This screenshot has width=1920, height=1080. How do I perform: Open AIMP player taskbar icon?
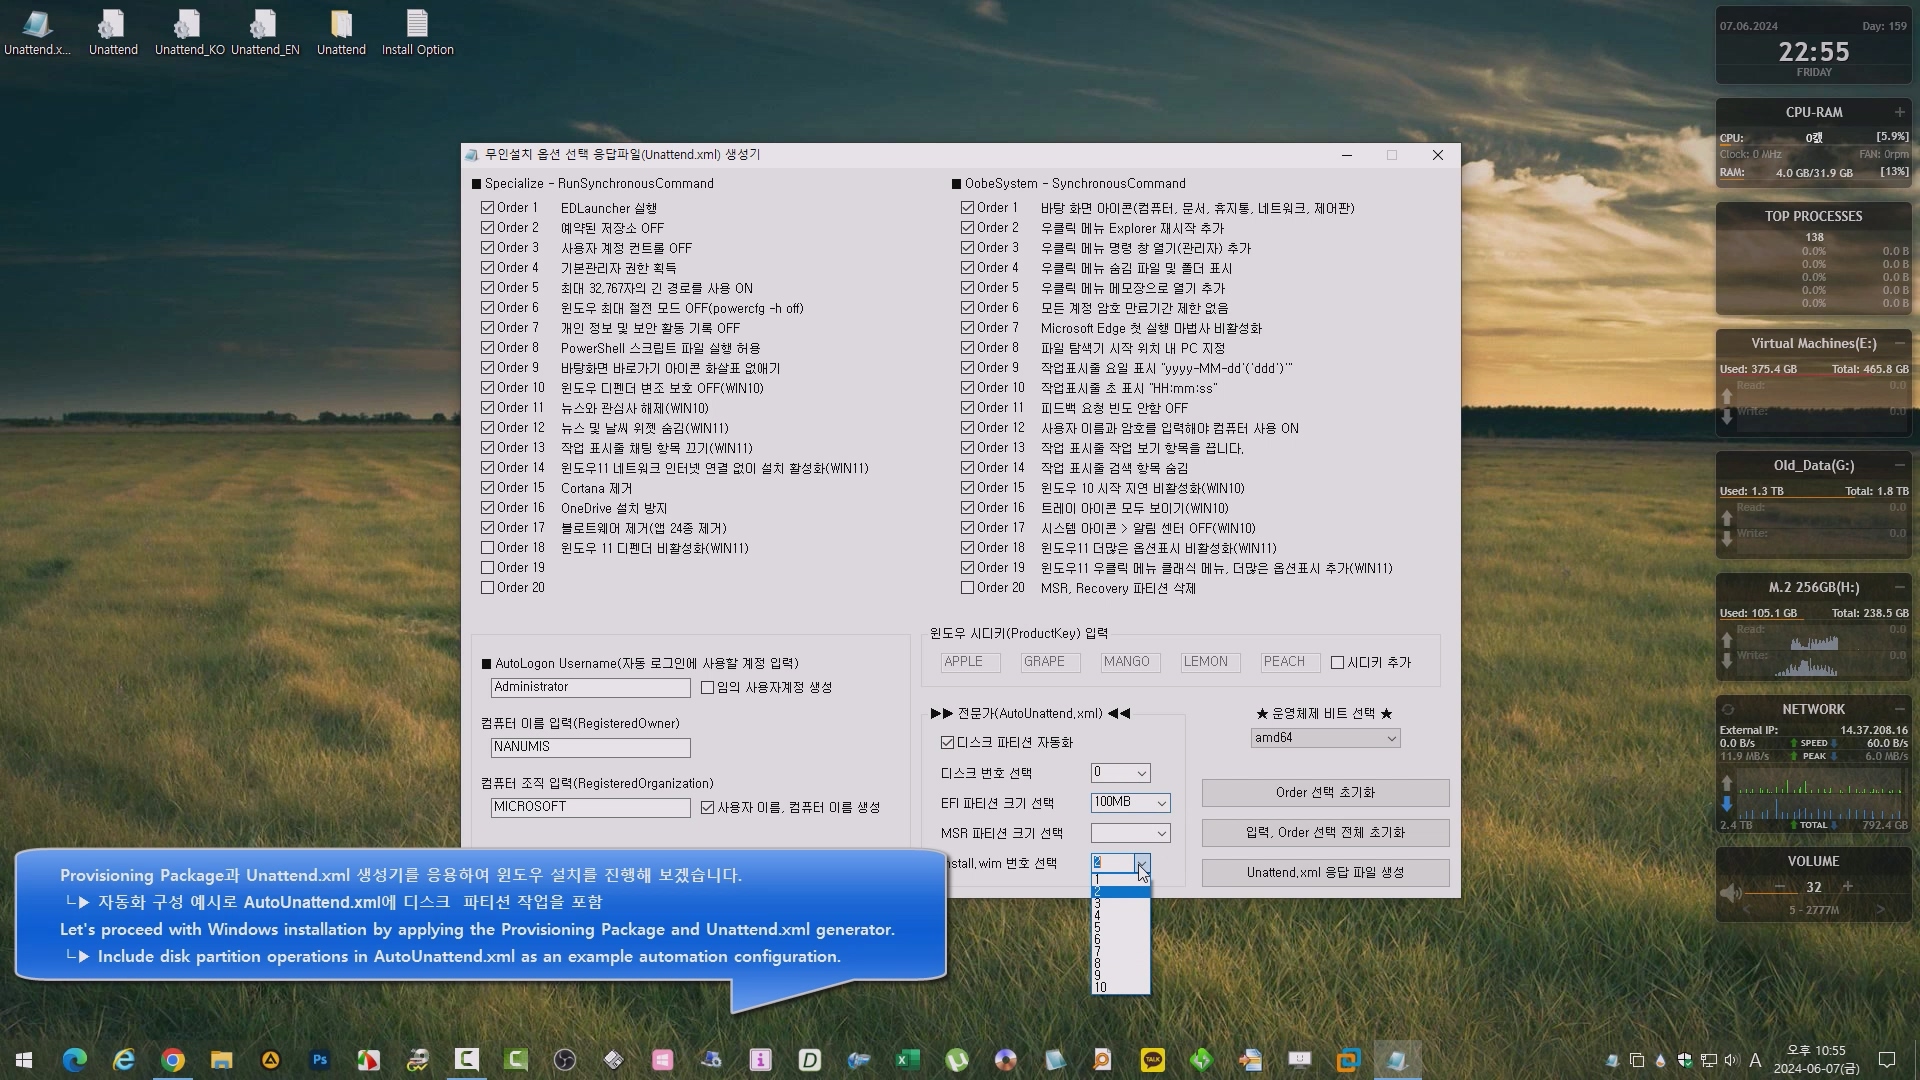click(x=271, y=1060)
